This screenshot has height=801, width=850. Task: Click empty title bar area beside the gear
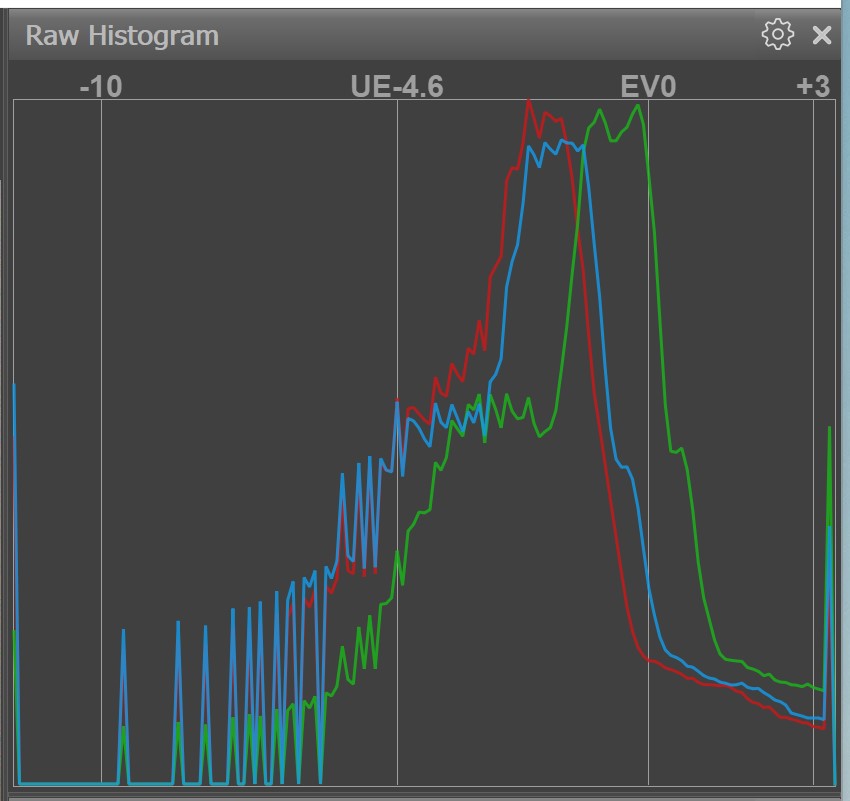(x=500, y=36)
